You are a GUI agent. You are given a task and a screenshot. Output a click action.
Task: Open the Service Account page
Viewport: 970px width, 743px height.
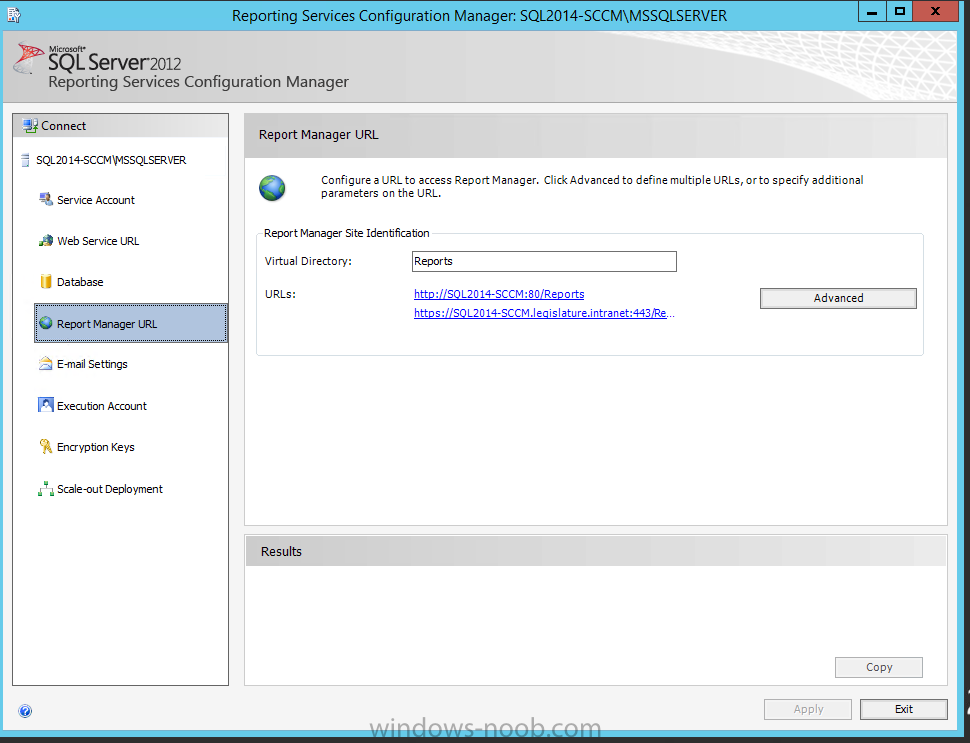[96, 200]
